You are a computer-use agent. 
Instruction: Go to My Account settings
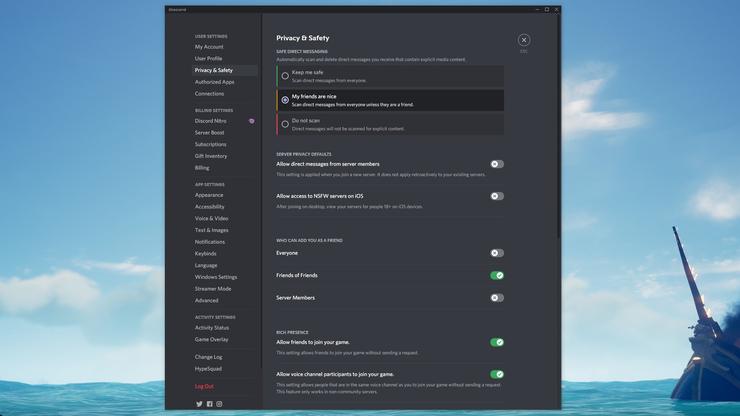[x=209, y=47]
